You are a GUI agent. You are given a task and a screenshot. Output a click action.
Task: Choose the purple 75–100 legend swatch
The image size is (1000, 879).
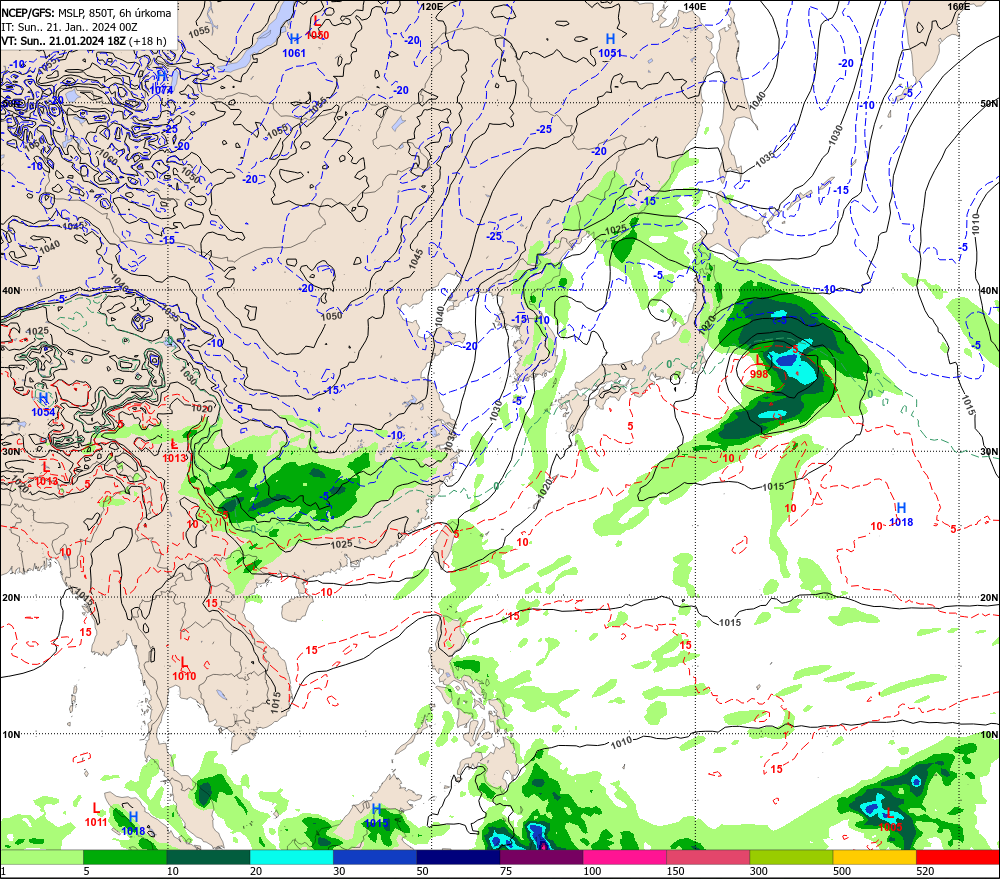pyautogui.click(x=541, y=857)
